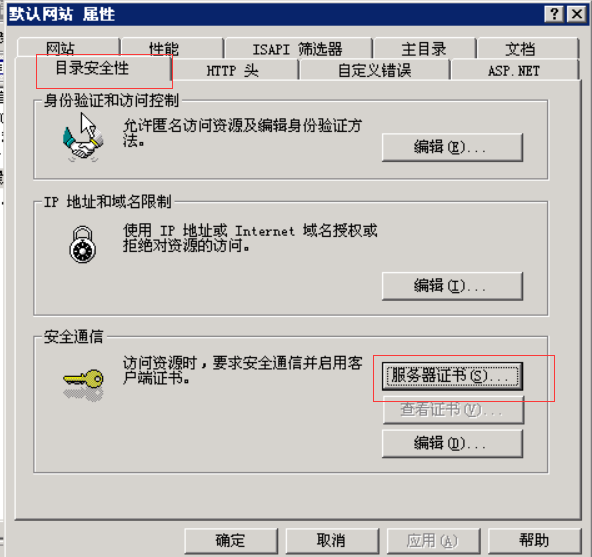
Task: Close the 默认网站 属性 dialog
Action: point(577,14)
